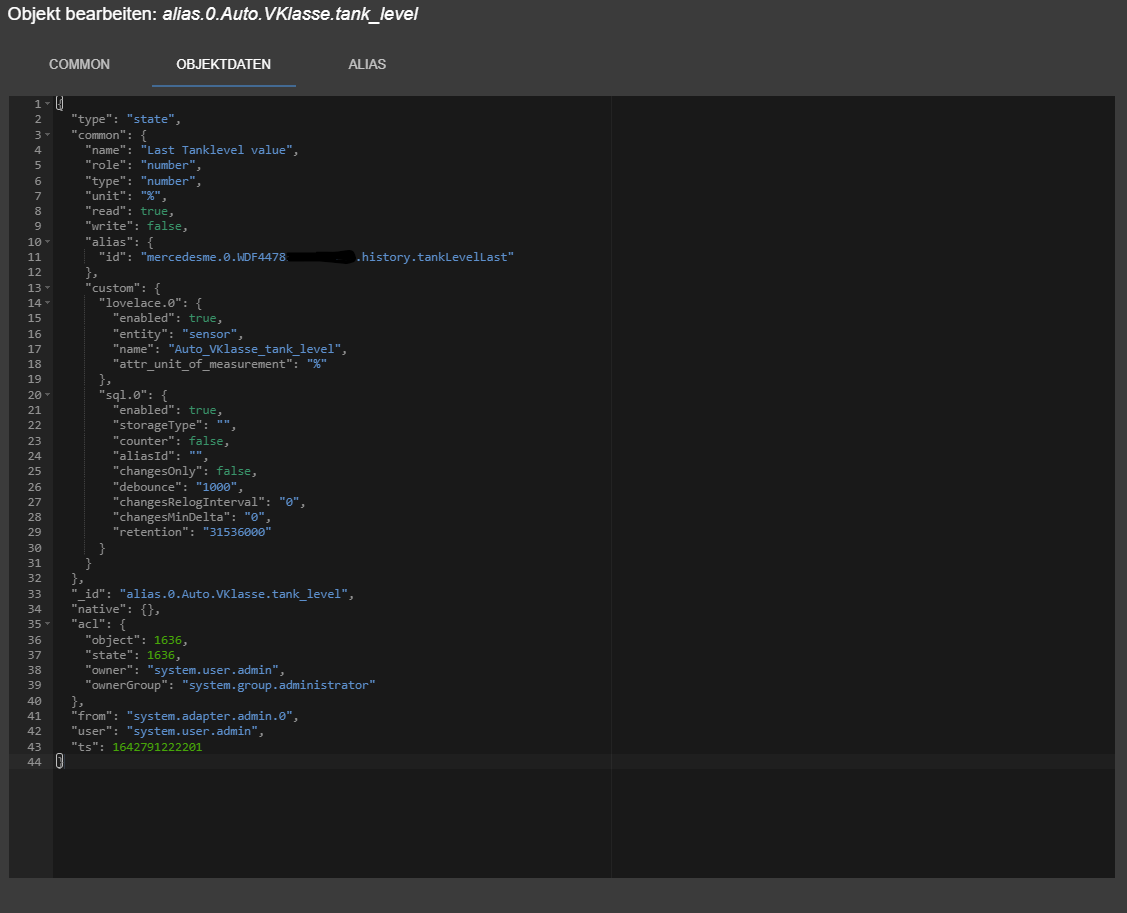The height and width of the screenshot is (913, 1127).
Task: Click the unit value "%" on line 7
Action: pos(151,196)
